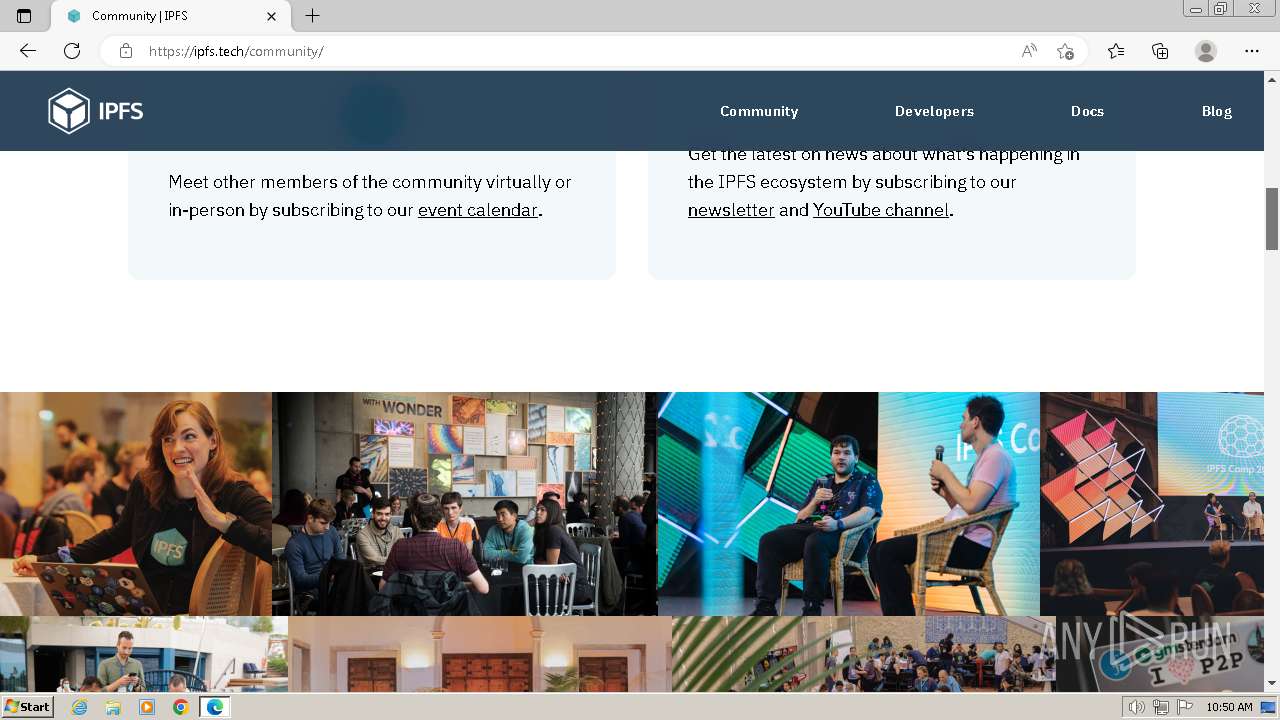Open Settings and more menu

tap(1252, 51)
